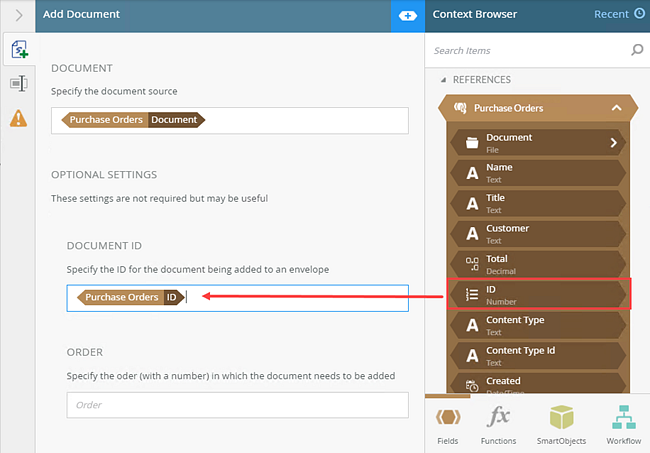This screenshot has height=453, width=650.
Task: Collapse the REFERENCES section
Action: (443, 80)
